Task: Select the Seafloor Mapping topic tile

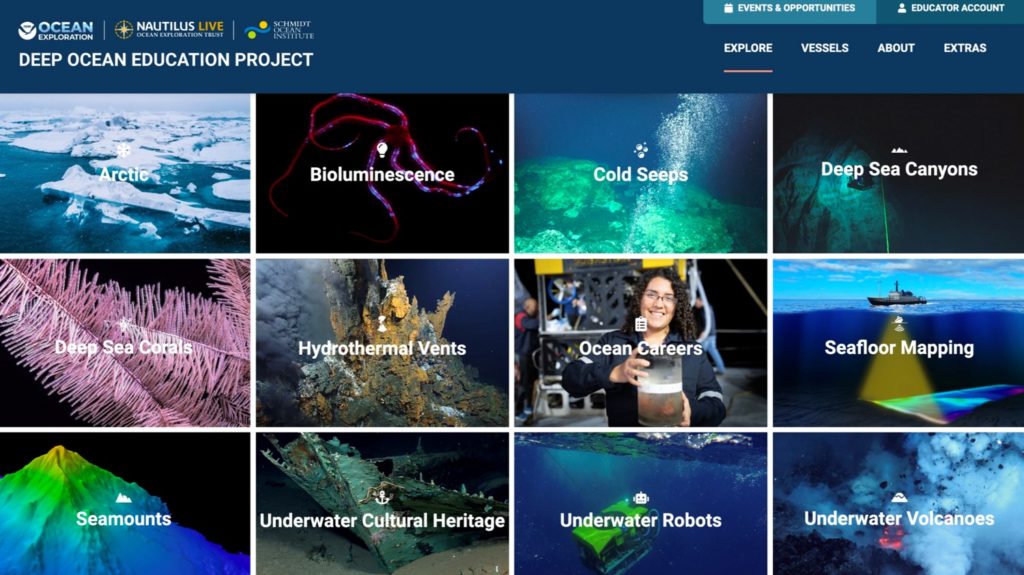Action: click(899, 343)
